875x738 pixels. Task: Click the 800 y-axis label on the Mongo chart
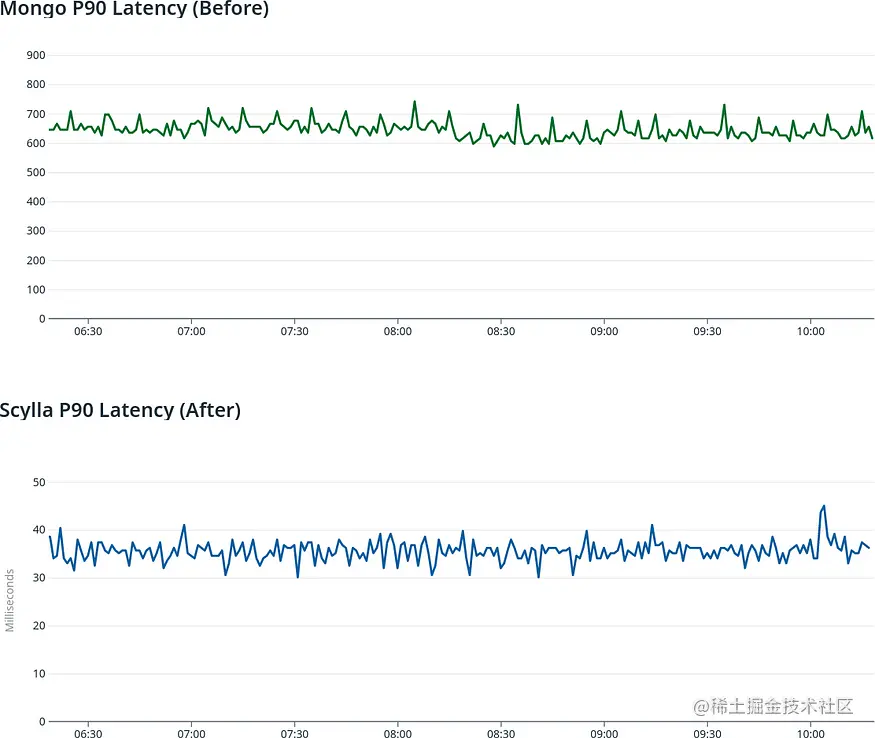36,84
